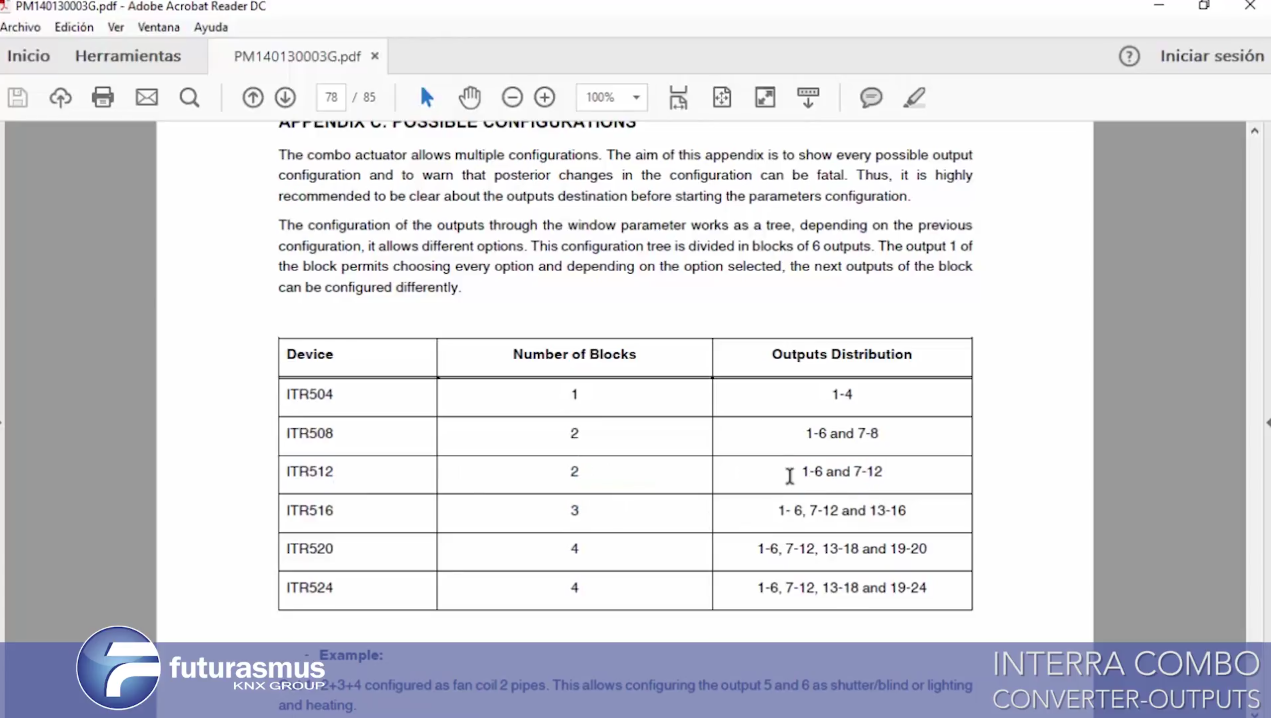The height and width of the screenshot is (718, 1271).
Task: Open the search magnifier tool
Action: tap(189, 97)
